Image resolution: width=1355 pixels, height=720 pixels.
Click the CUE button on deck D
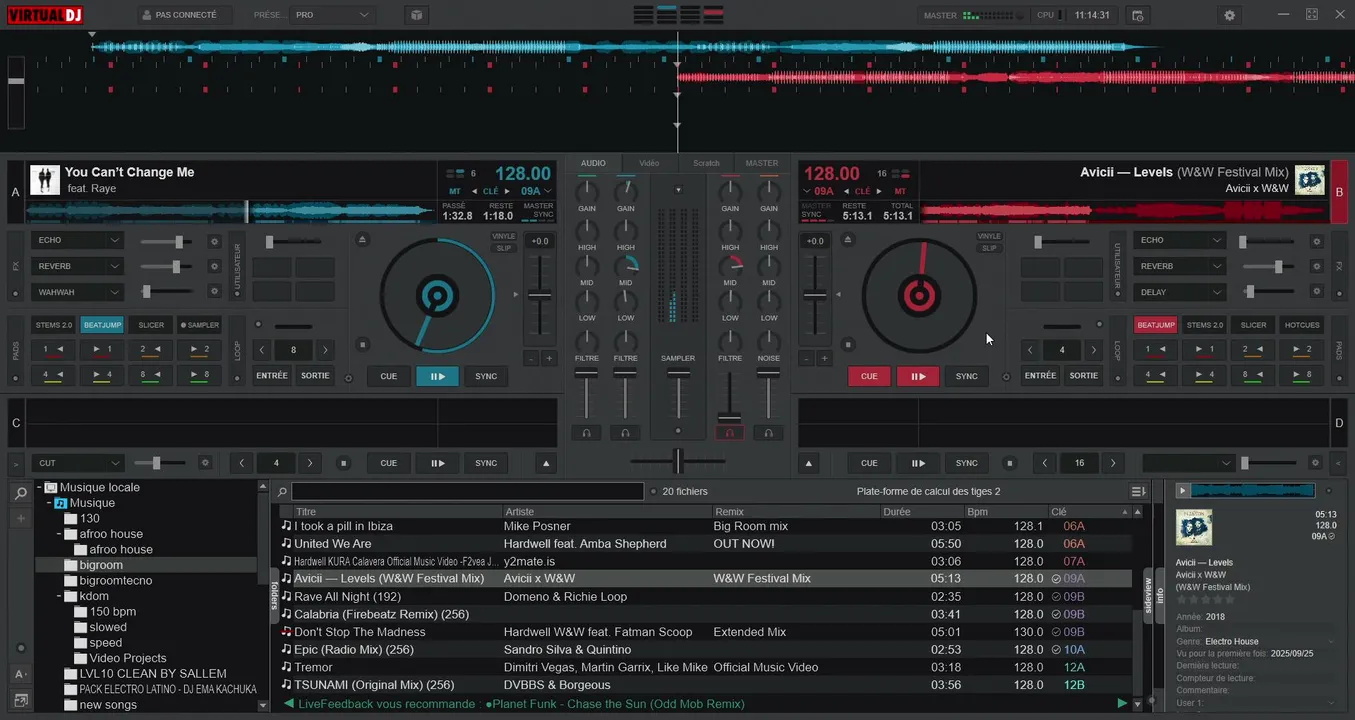(x=869, y=463)
